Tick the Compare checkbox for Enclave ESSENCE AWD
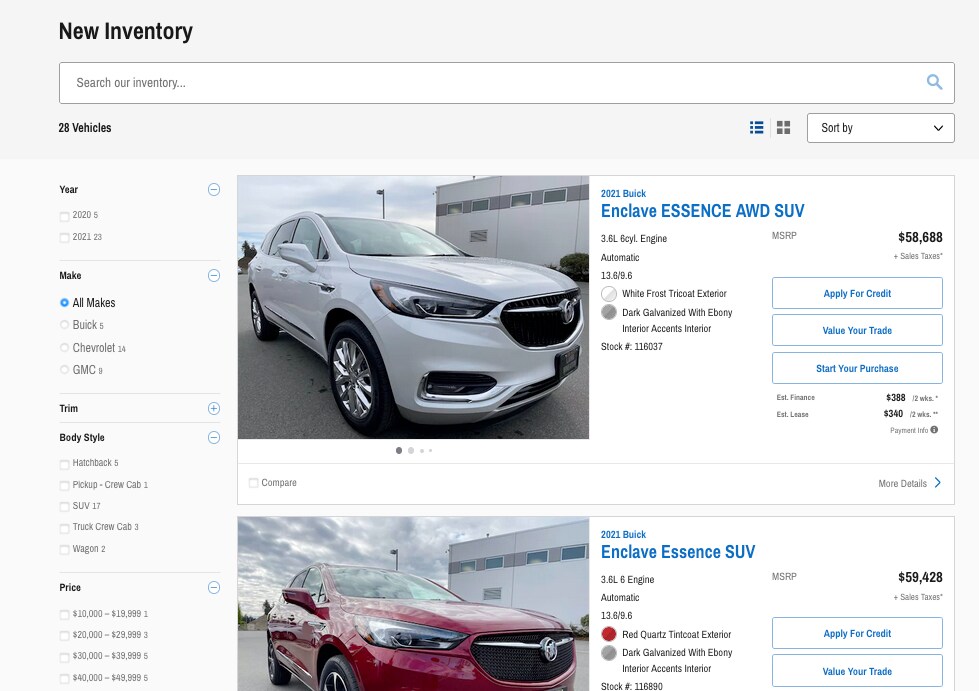Image resolution: width=979 pixels, height=691 pixels. tap(253, 483)
